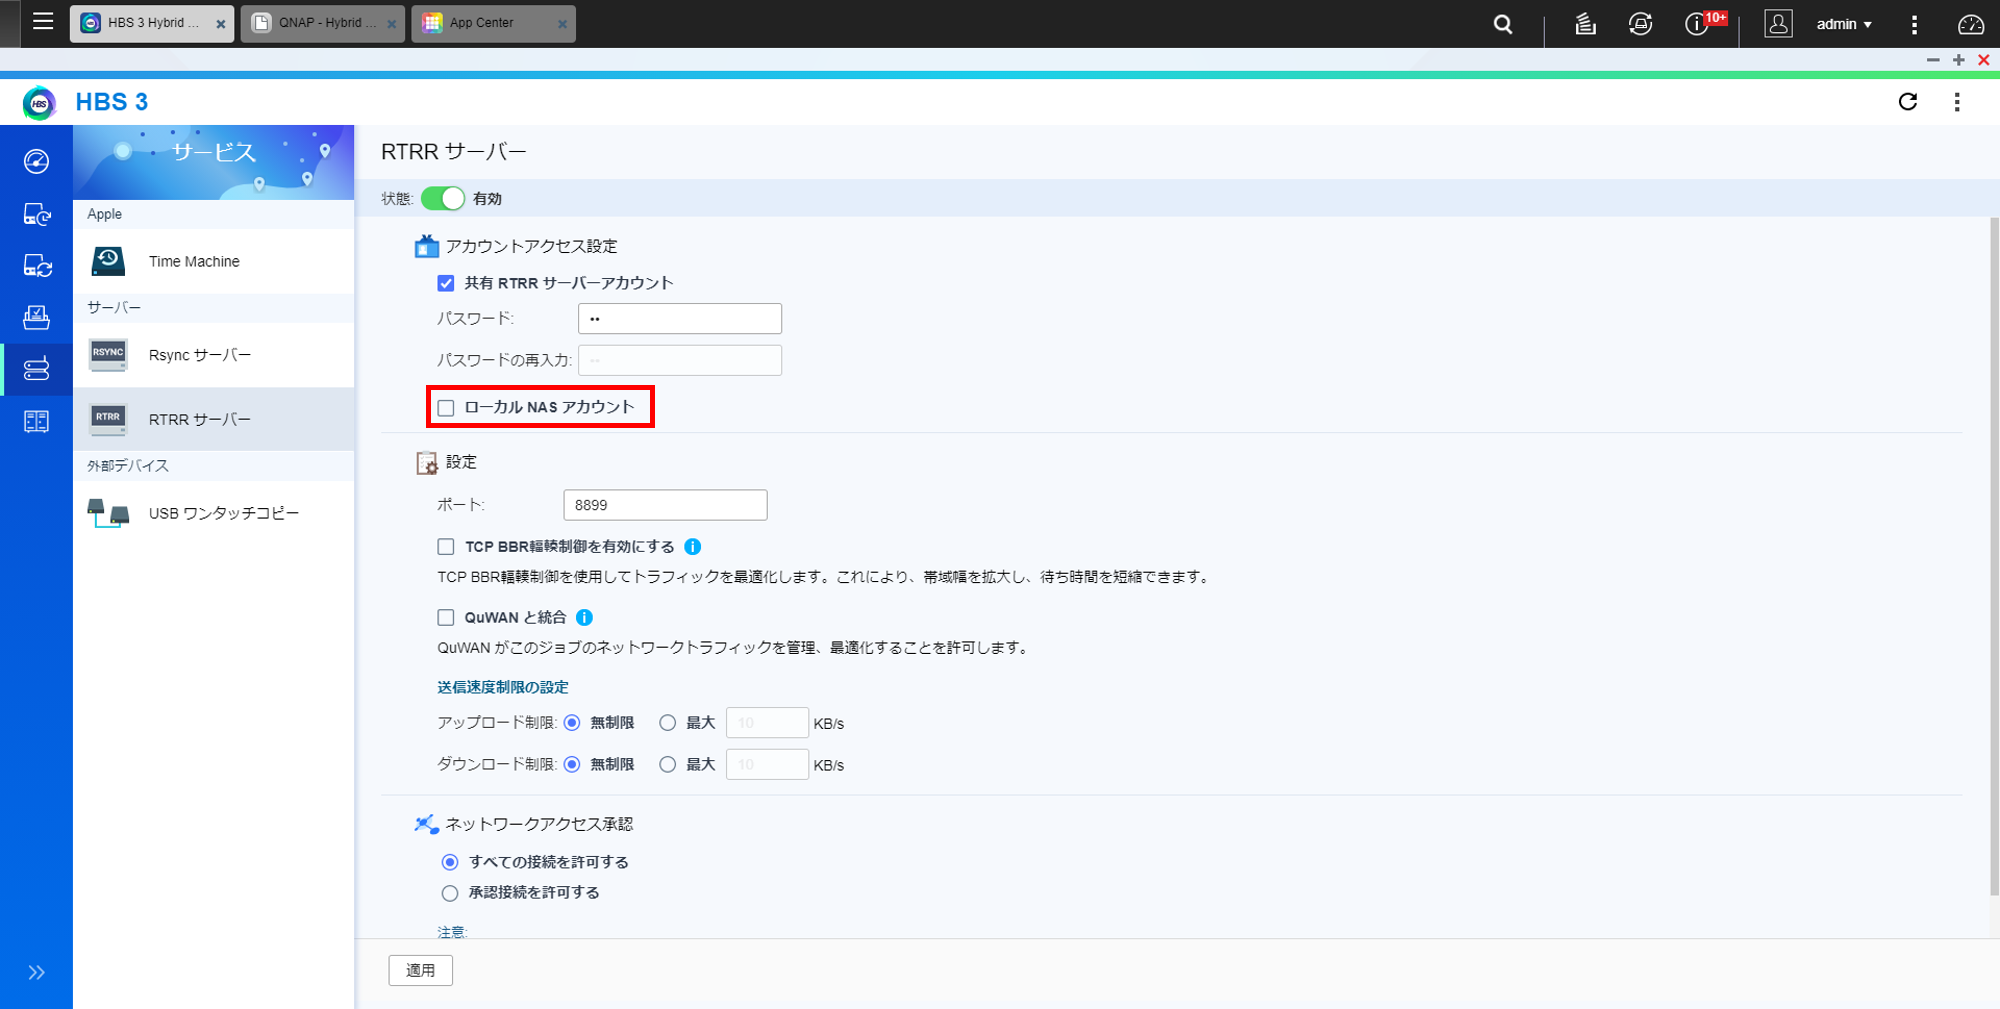Open the dashboard gauge icon
2000x1009 pixels.
point(1970,24)
